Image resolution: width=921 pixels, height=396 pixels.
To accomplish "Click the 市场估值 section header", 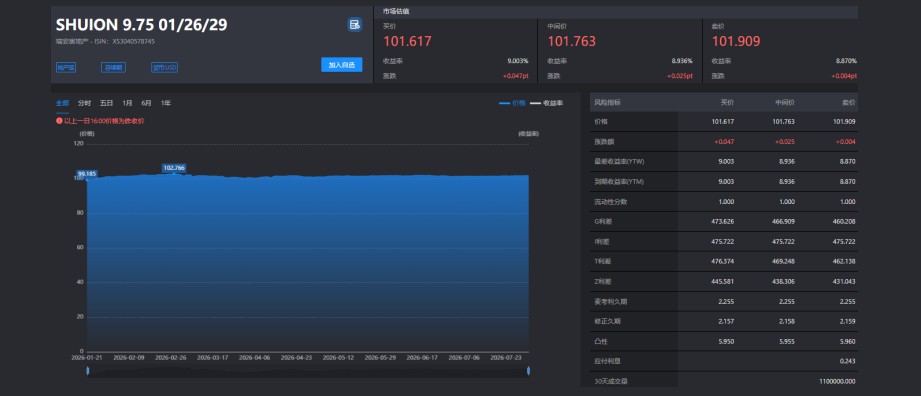I will pyautogui.click(x=396, y=11).
